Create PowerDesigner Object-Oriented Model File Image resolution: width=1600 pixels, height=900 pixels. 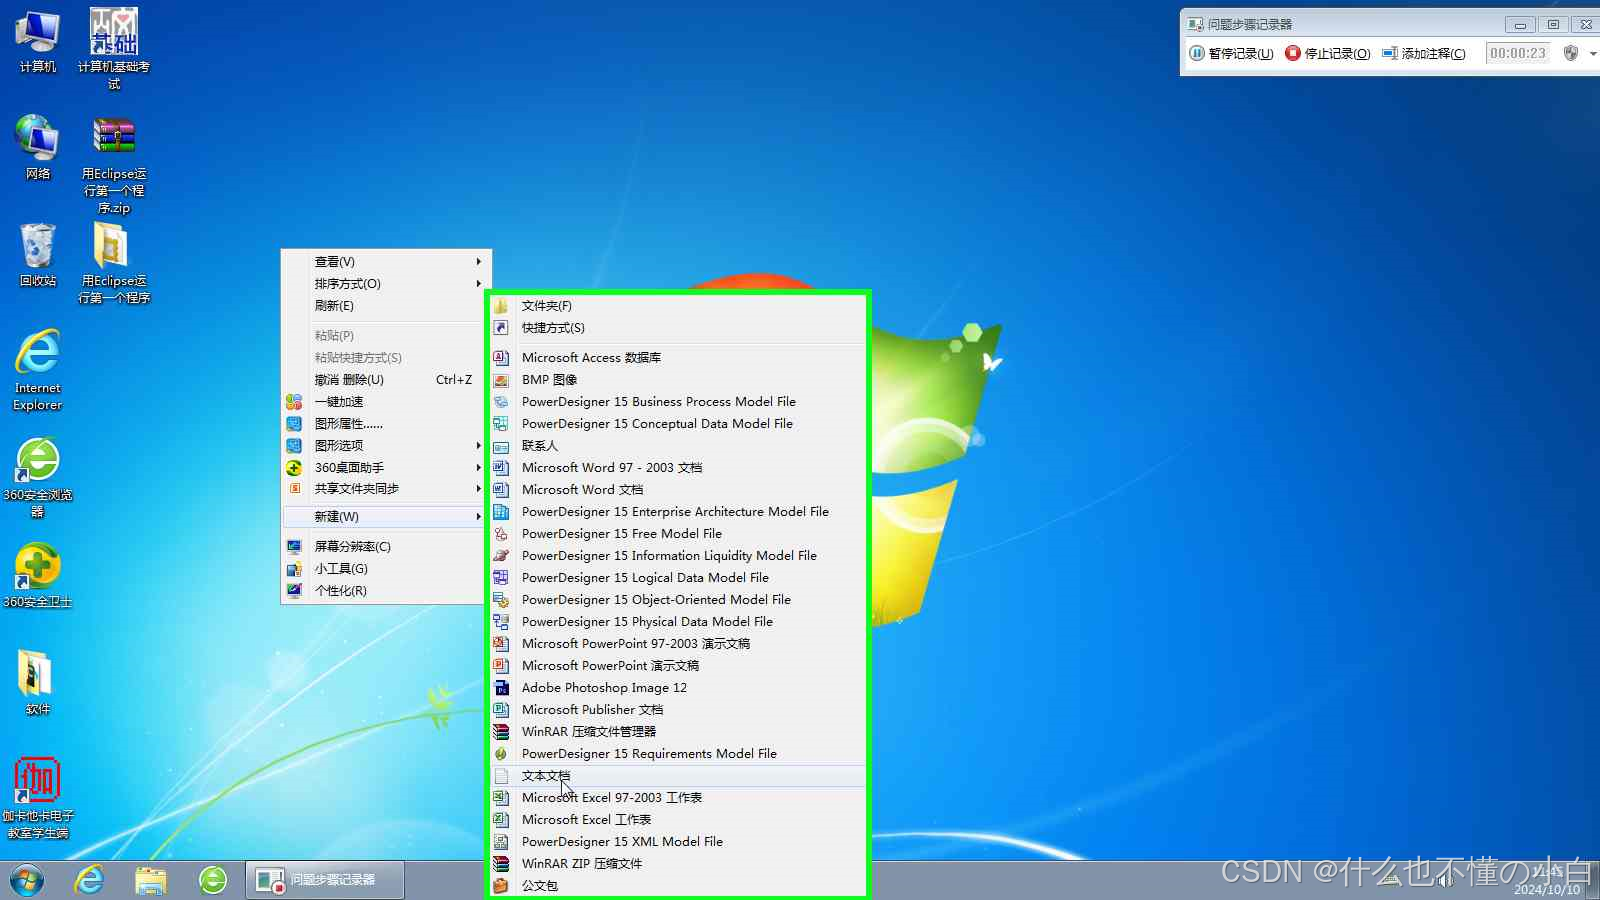tap(678, 599)
